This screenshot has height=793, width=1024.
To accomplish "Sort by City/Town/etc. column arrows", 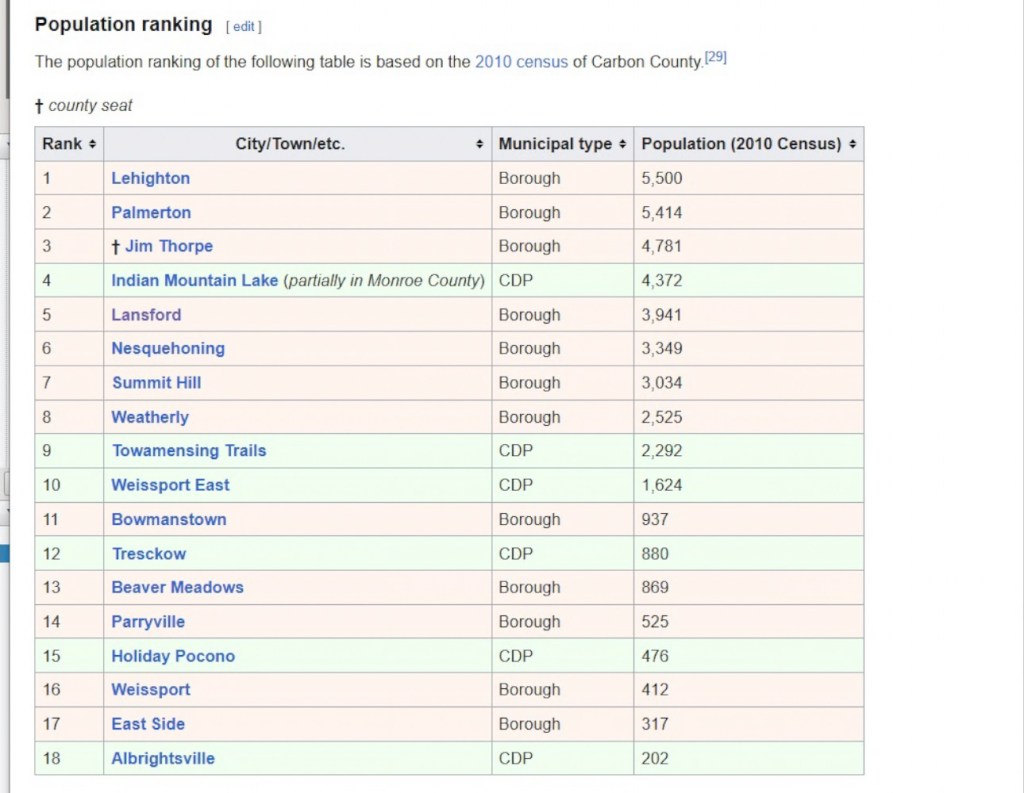I will point(481,144).
